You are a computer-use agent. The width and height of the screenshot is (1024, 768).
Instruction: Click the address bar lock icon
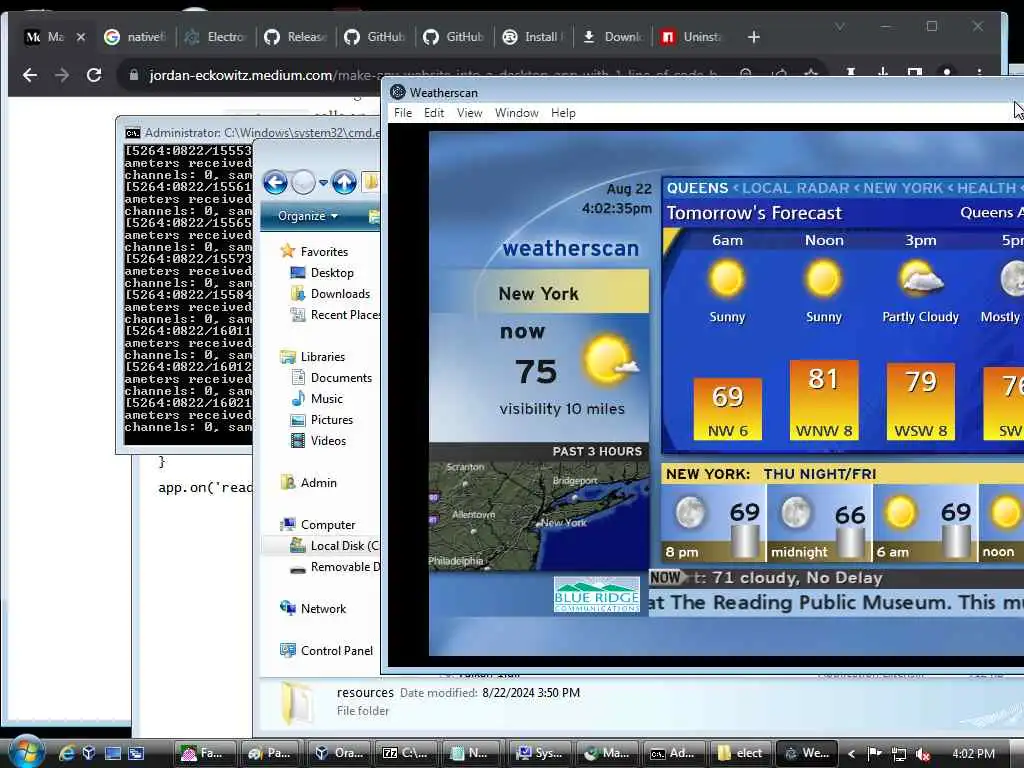133,75
